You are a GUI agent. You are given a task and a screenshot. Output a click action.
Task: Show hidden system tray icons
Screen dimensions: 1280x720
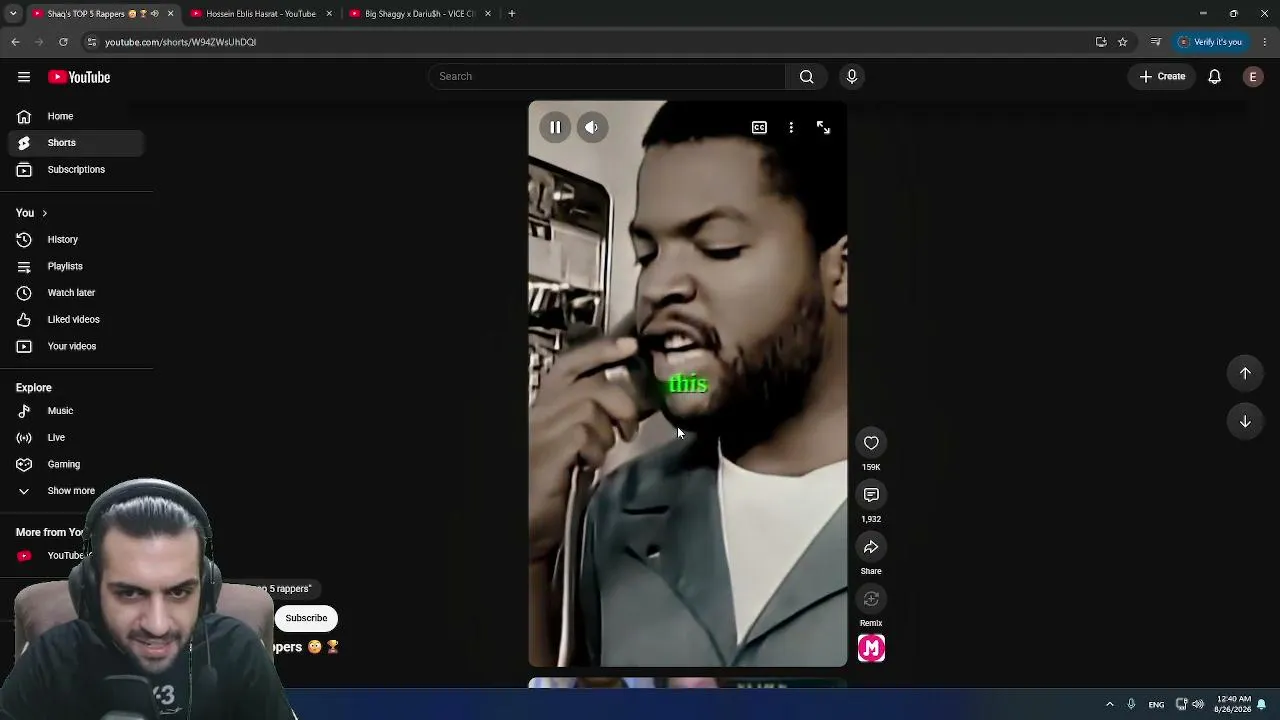point(1109,705)
